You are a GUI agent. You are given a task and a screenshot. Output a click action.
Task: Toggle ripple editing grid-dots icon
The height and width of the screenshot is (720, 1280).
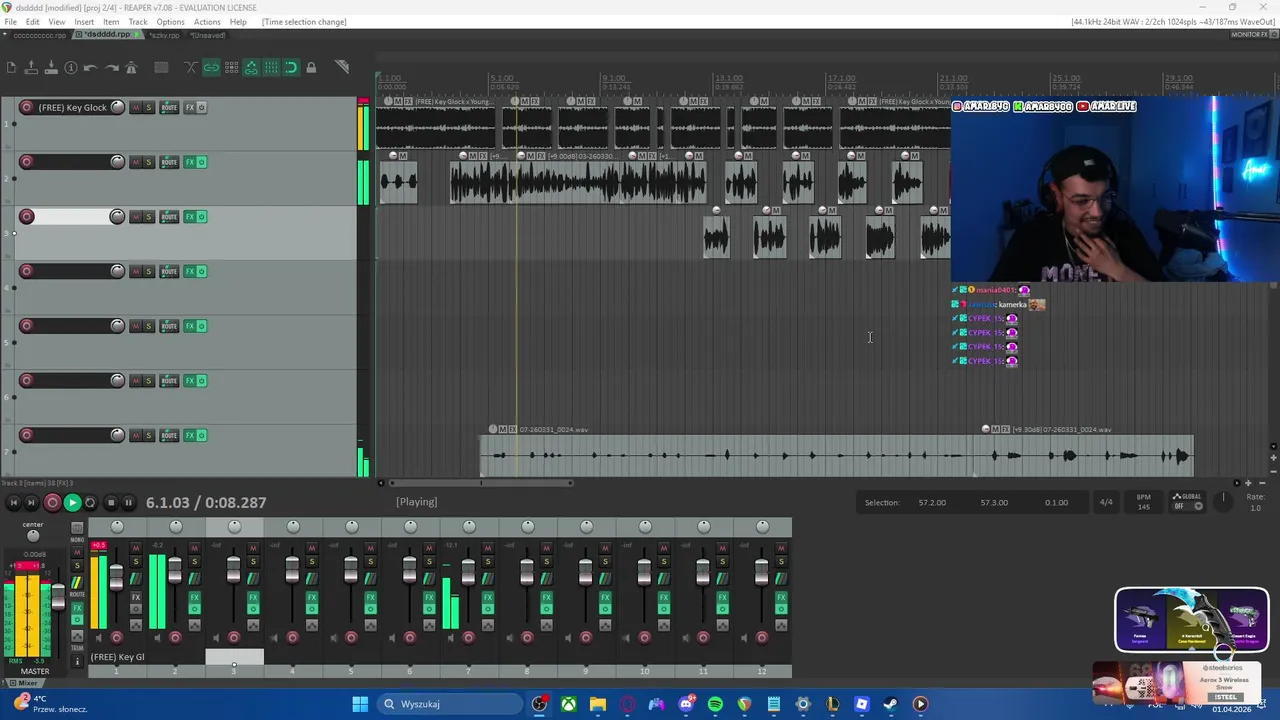point(231,67)
